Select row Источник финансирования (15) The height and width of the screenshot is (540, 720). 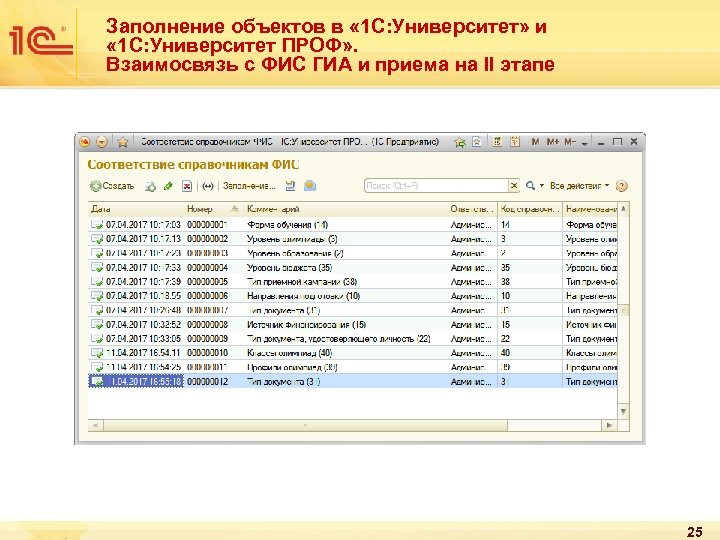point(353,325)
